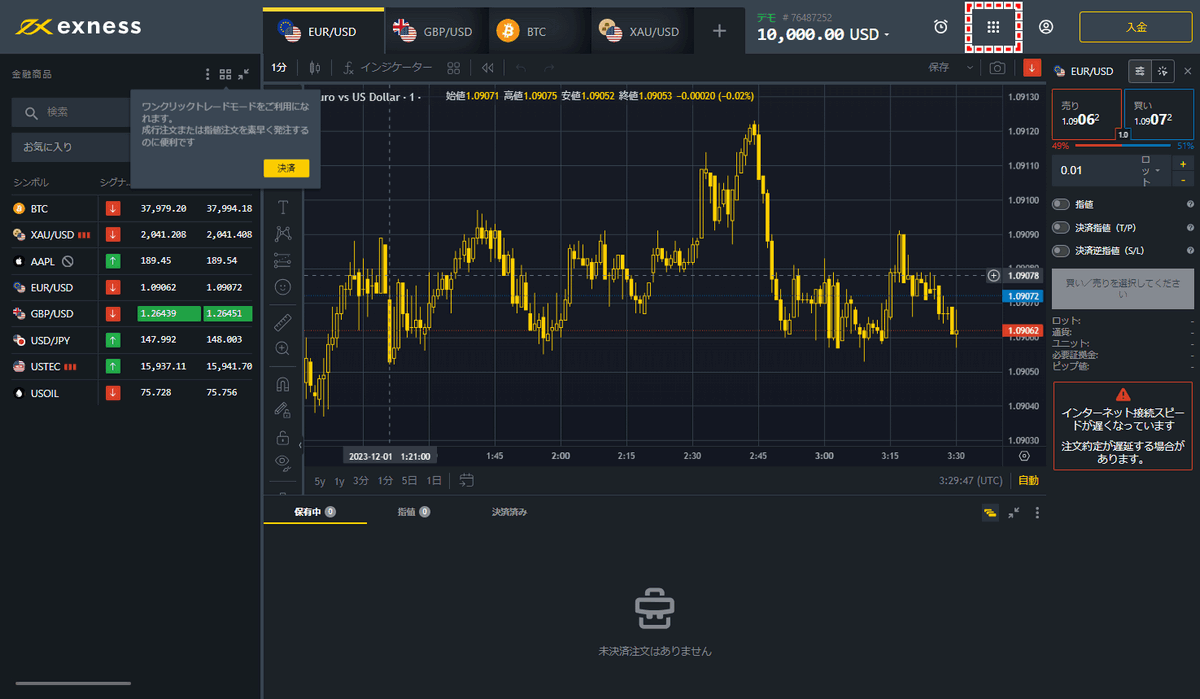
Task: Switch to the GBP/USD tab
Action: coord(434,31)
